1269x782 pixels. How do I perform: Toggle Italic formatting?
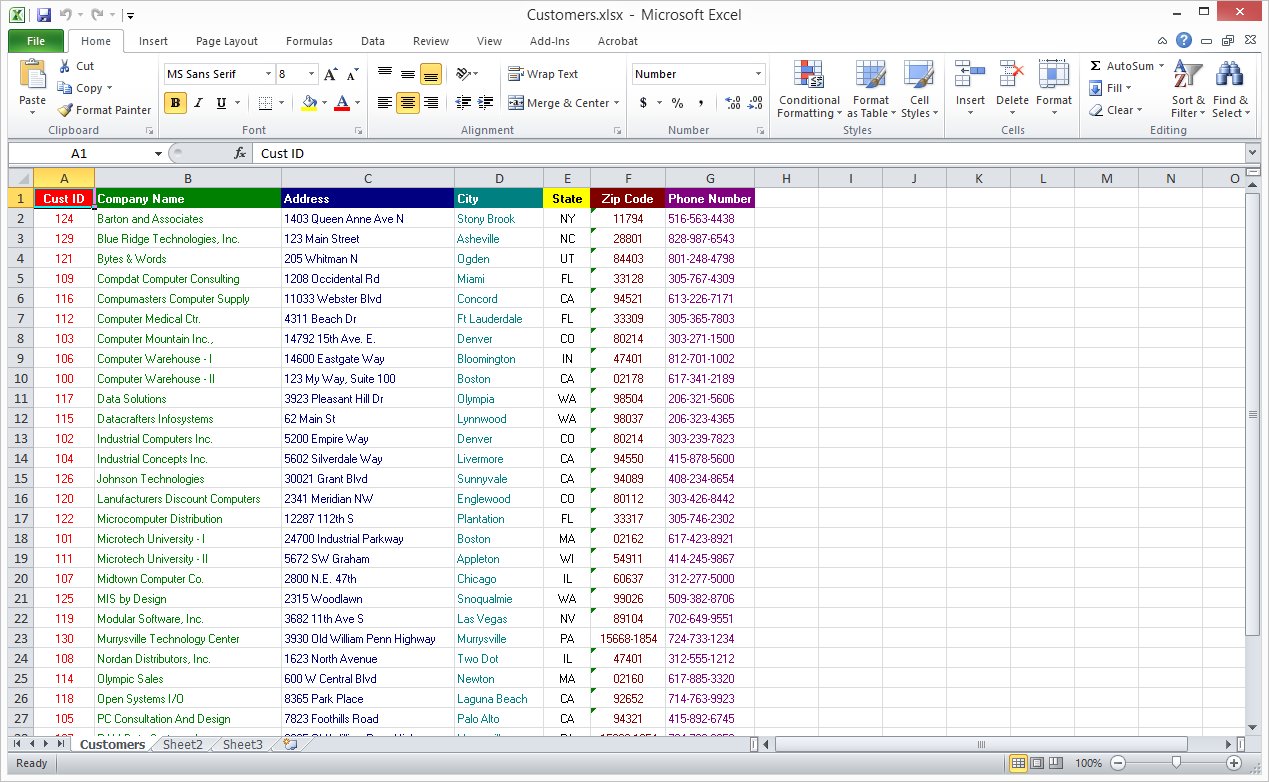tap(198, 102)
